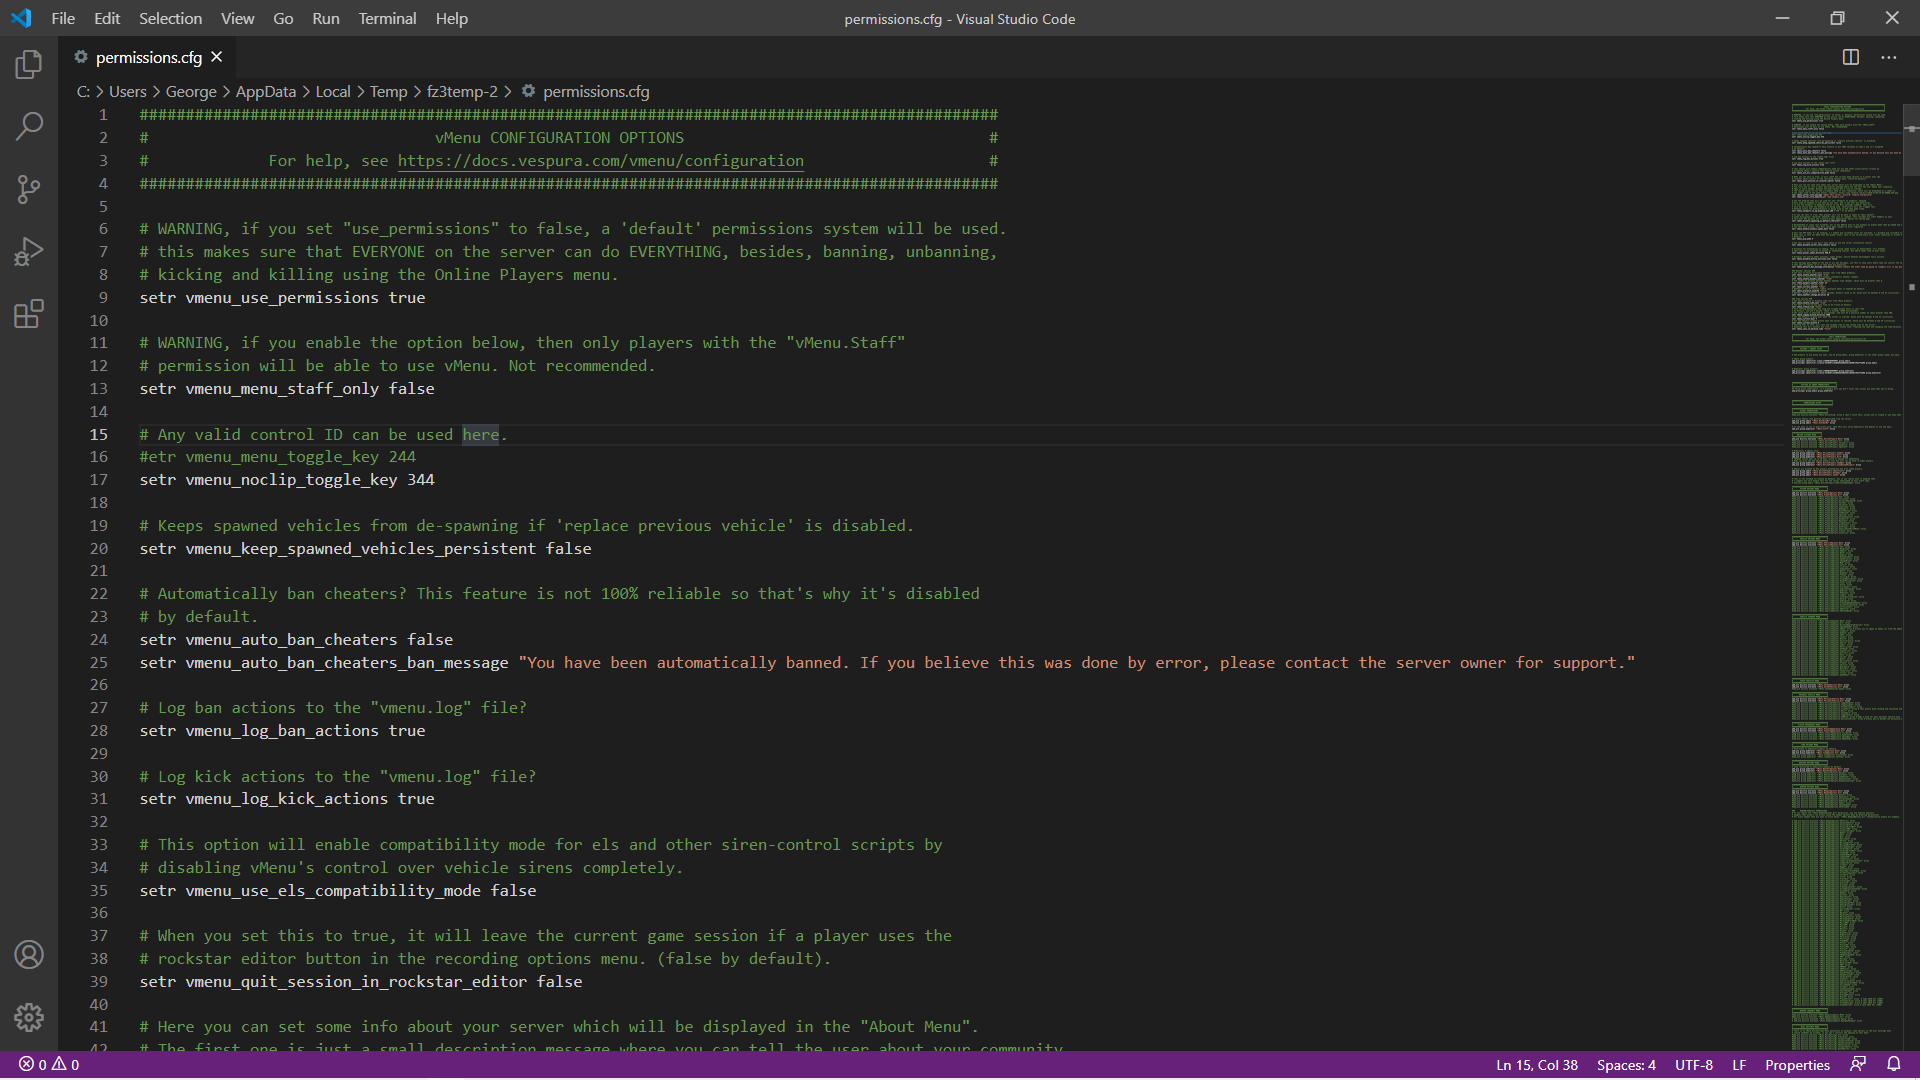Click the Split Editor Right icon
Viewport: 1920px width, 1080px height.
point(1851,57)
